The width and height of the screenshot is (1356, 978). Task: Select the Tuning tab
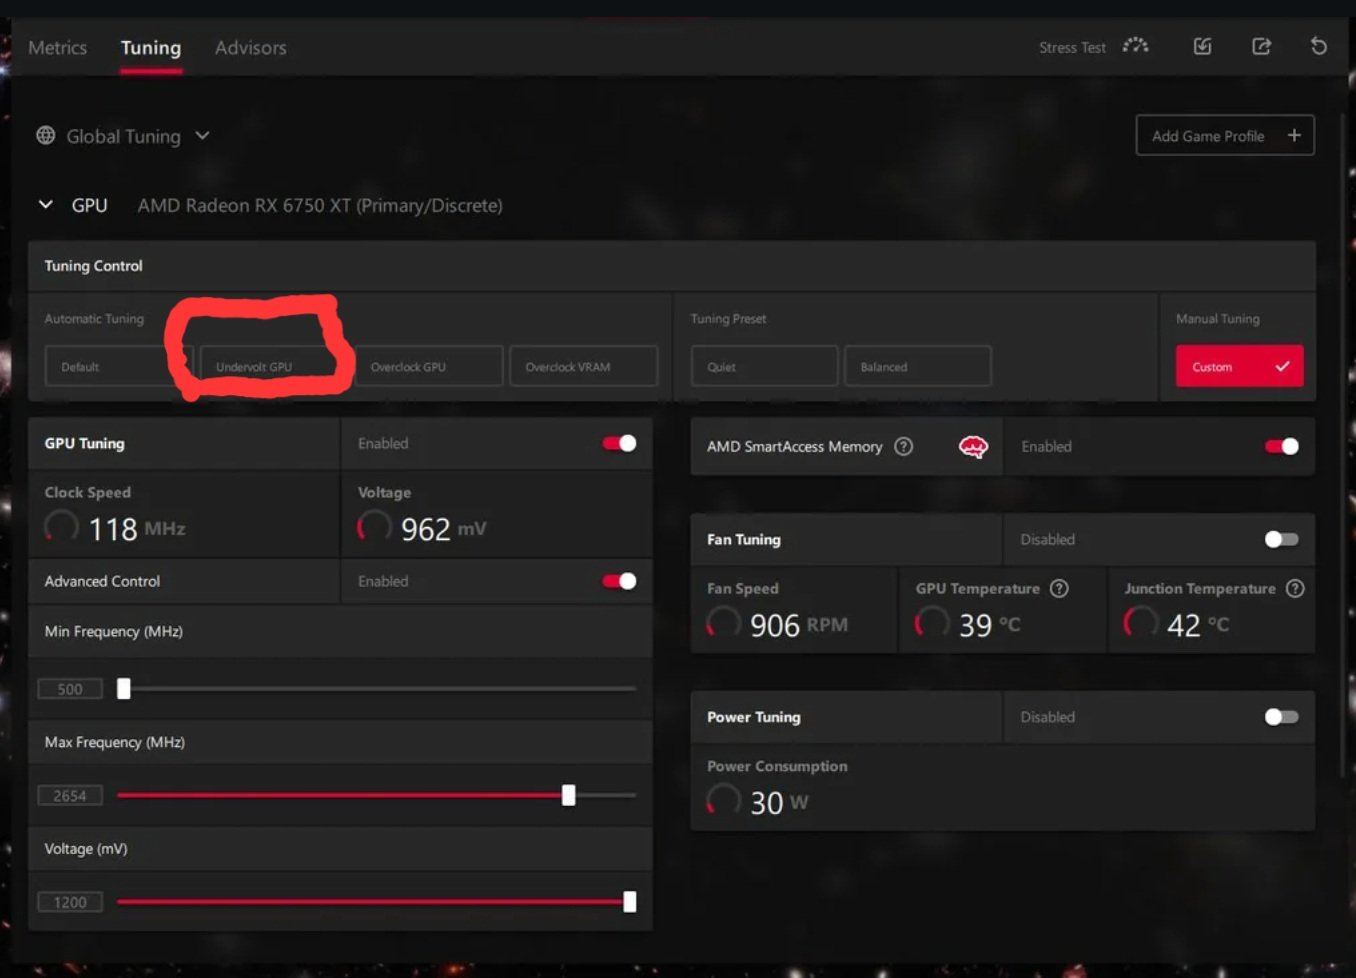tap(151, 47)
